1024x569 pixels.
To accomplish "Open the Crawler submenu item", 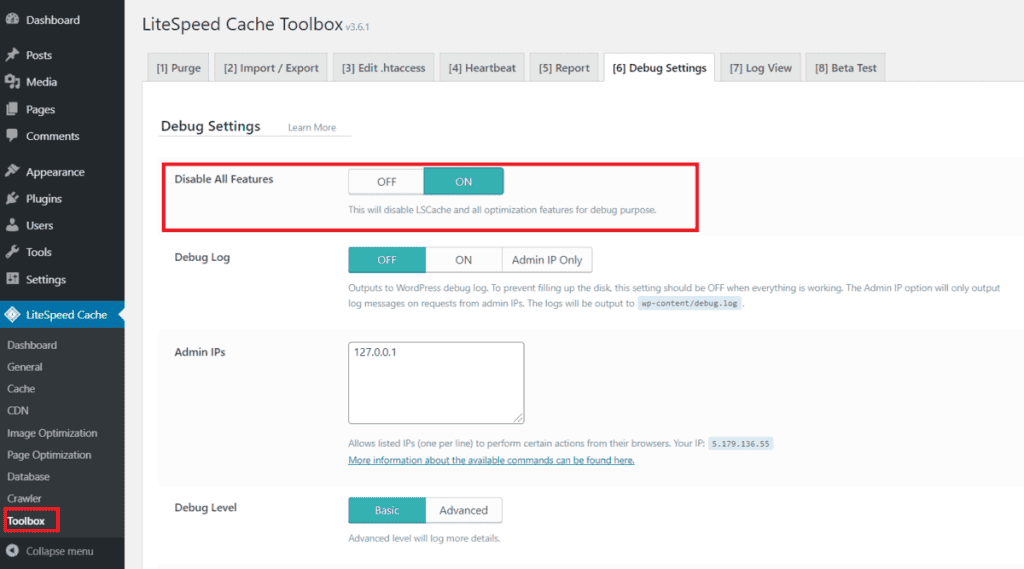I will [x=24, y=498].
